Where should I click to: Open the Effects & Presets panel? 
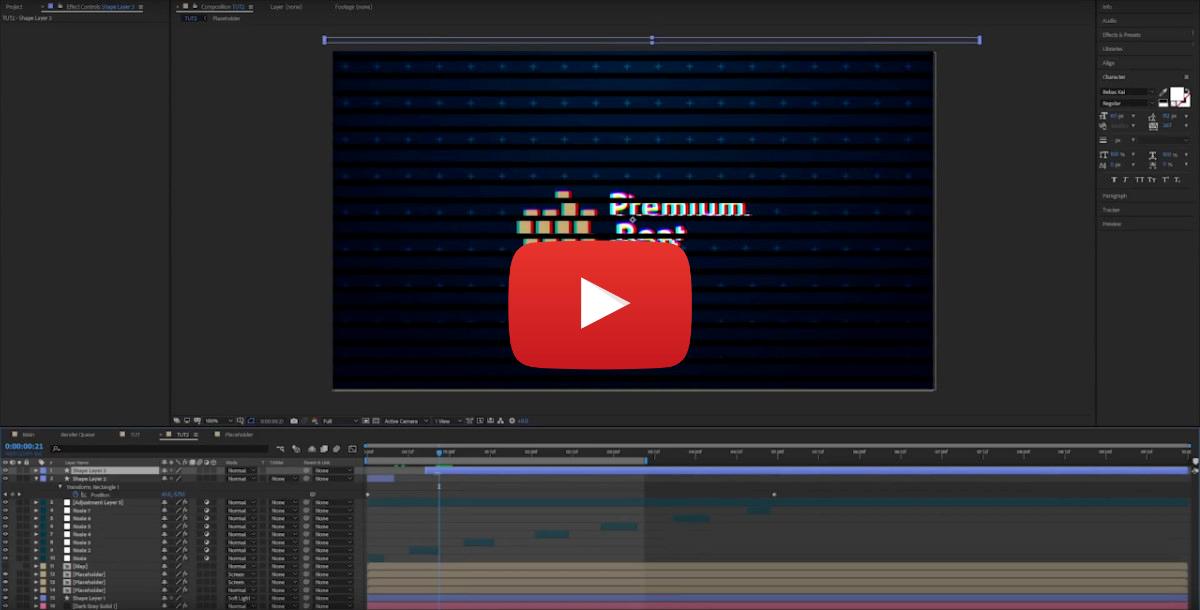pos(1125,34)
